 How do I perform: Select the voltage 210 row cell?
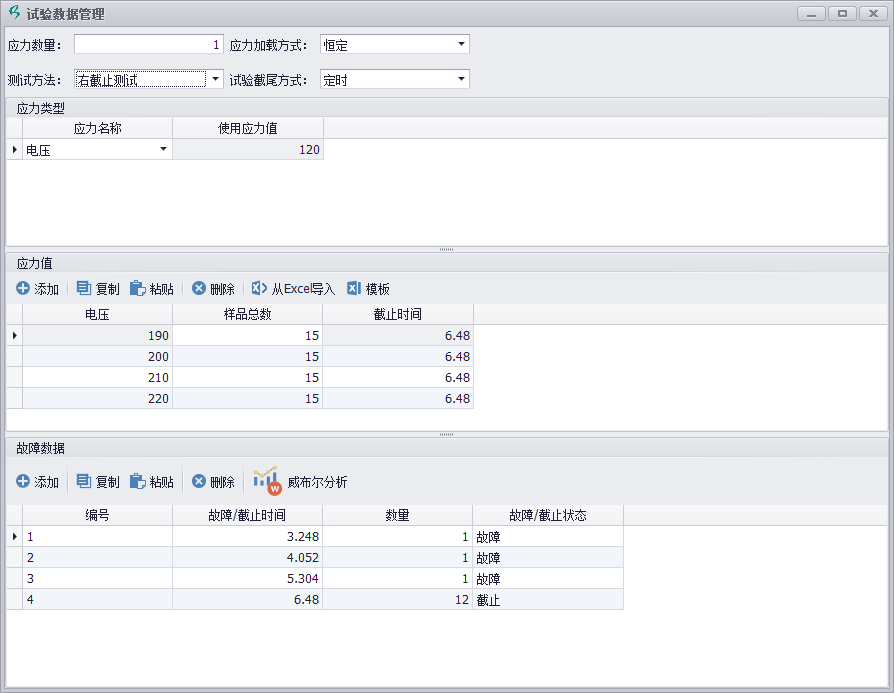(97, 378)
